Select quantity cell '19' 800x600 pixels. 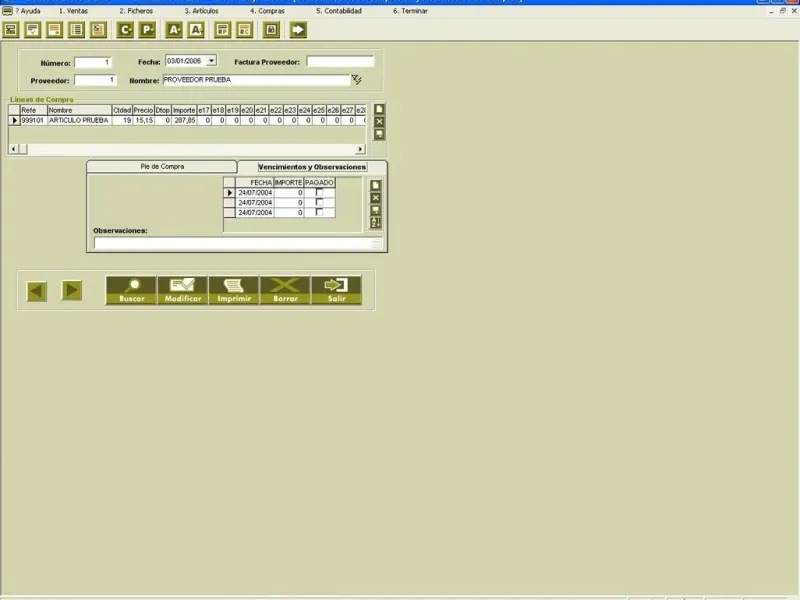coord(122,120)
